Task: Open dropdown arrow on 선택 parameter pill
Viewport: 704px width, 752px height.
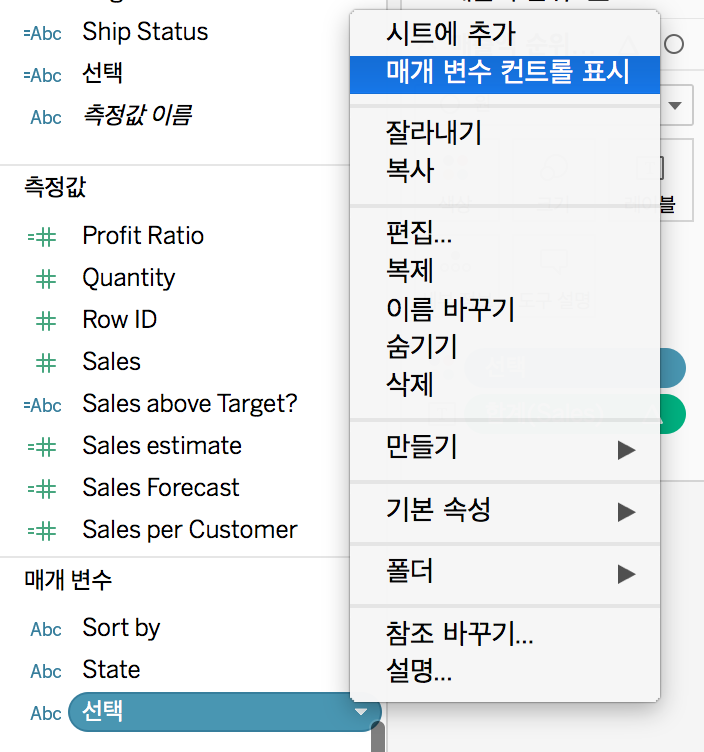Action: coord(361,712)
